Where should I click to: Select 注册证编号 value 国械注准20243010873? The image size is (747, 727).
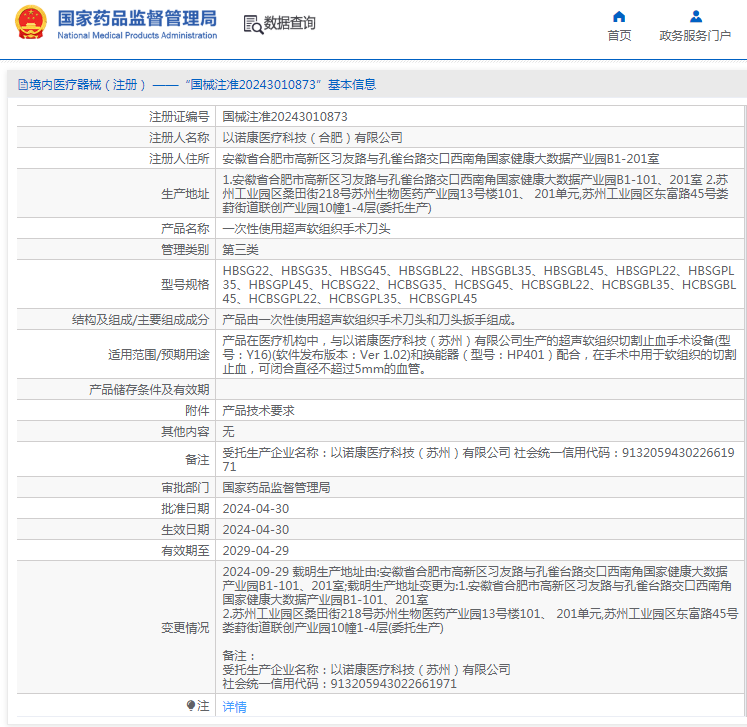285,117
